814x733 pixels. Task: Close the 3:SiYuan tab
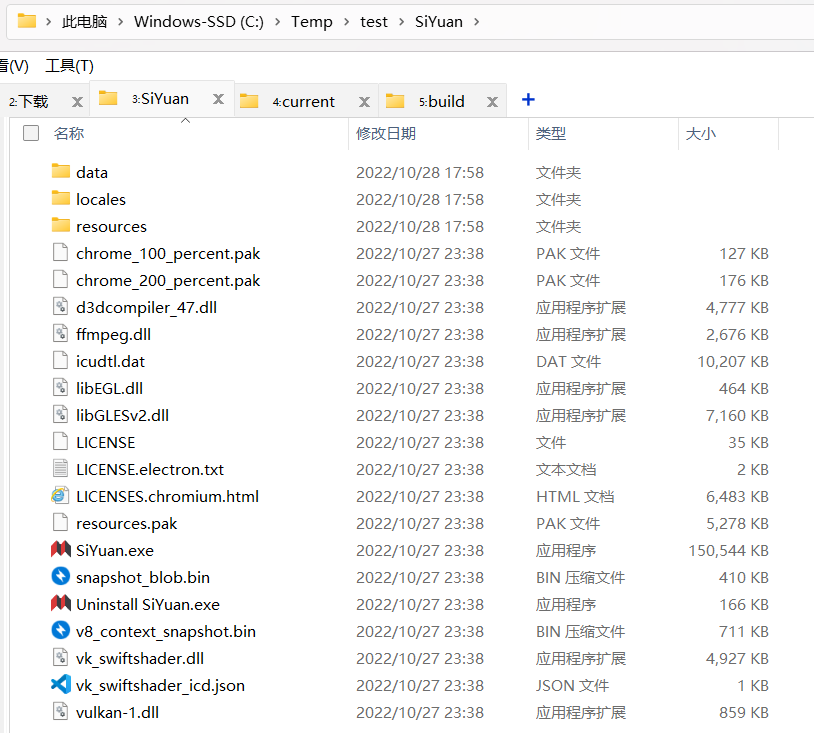click(219, 99)
